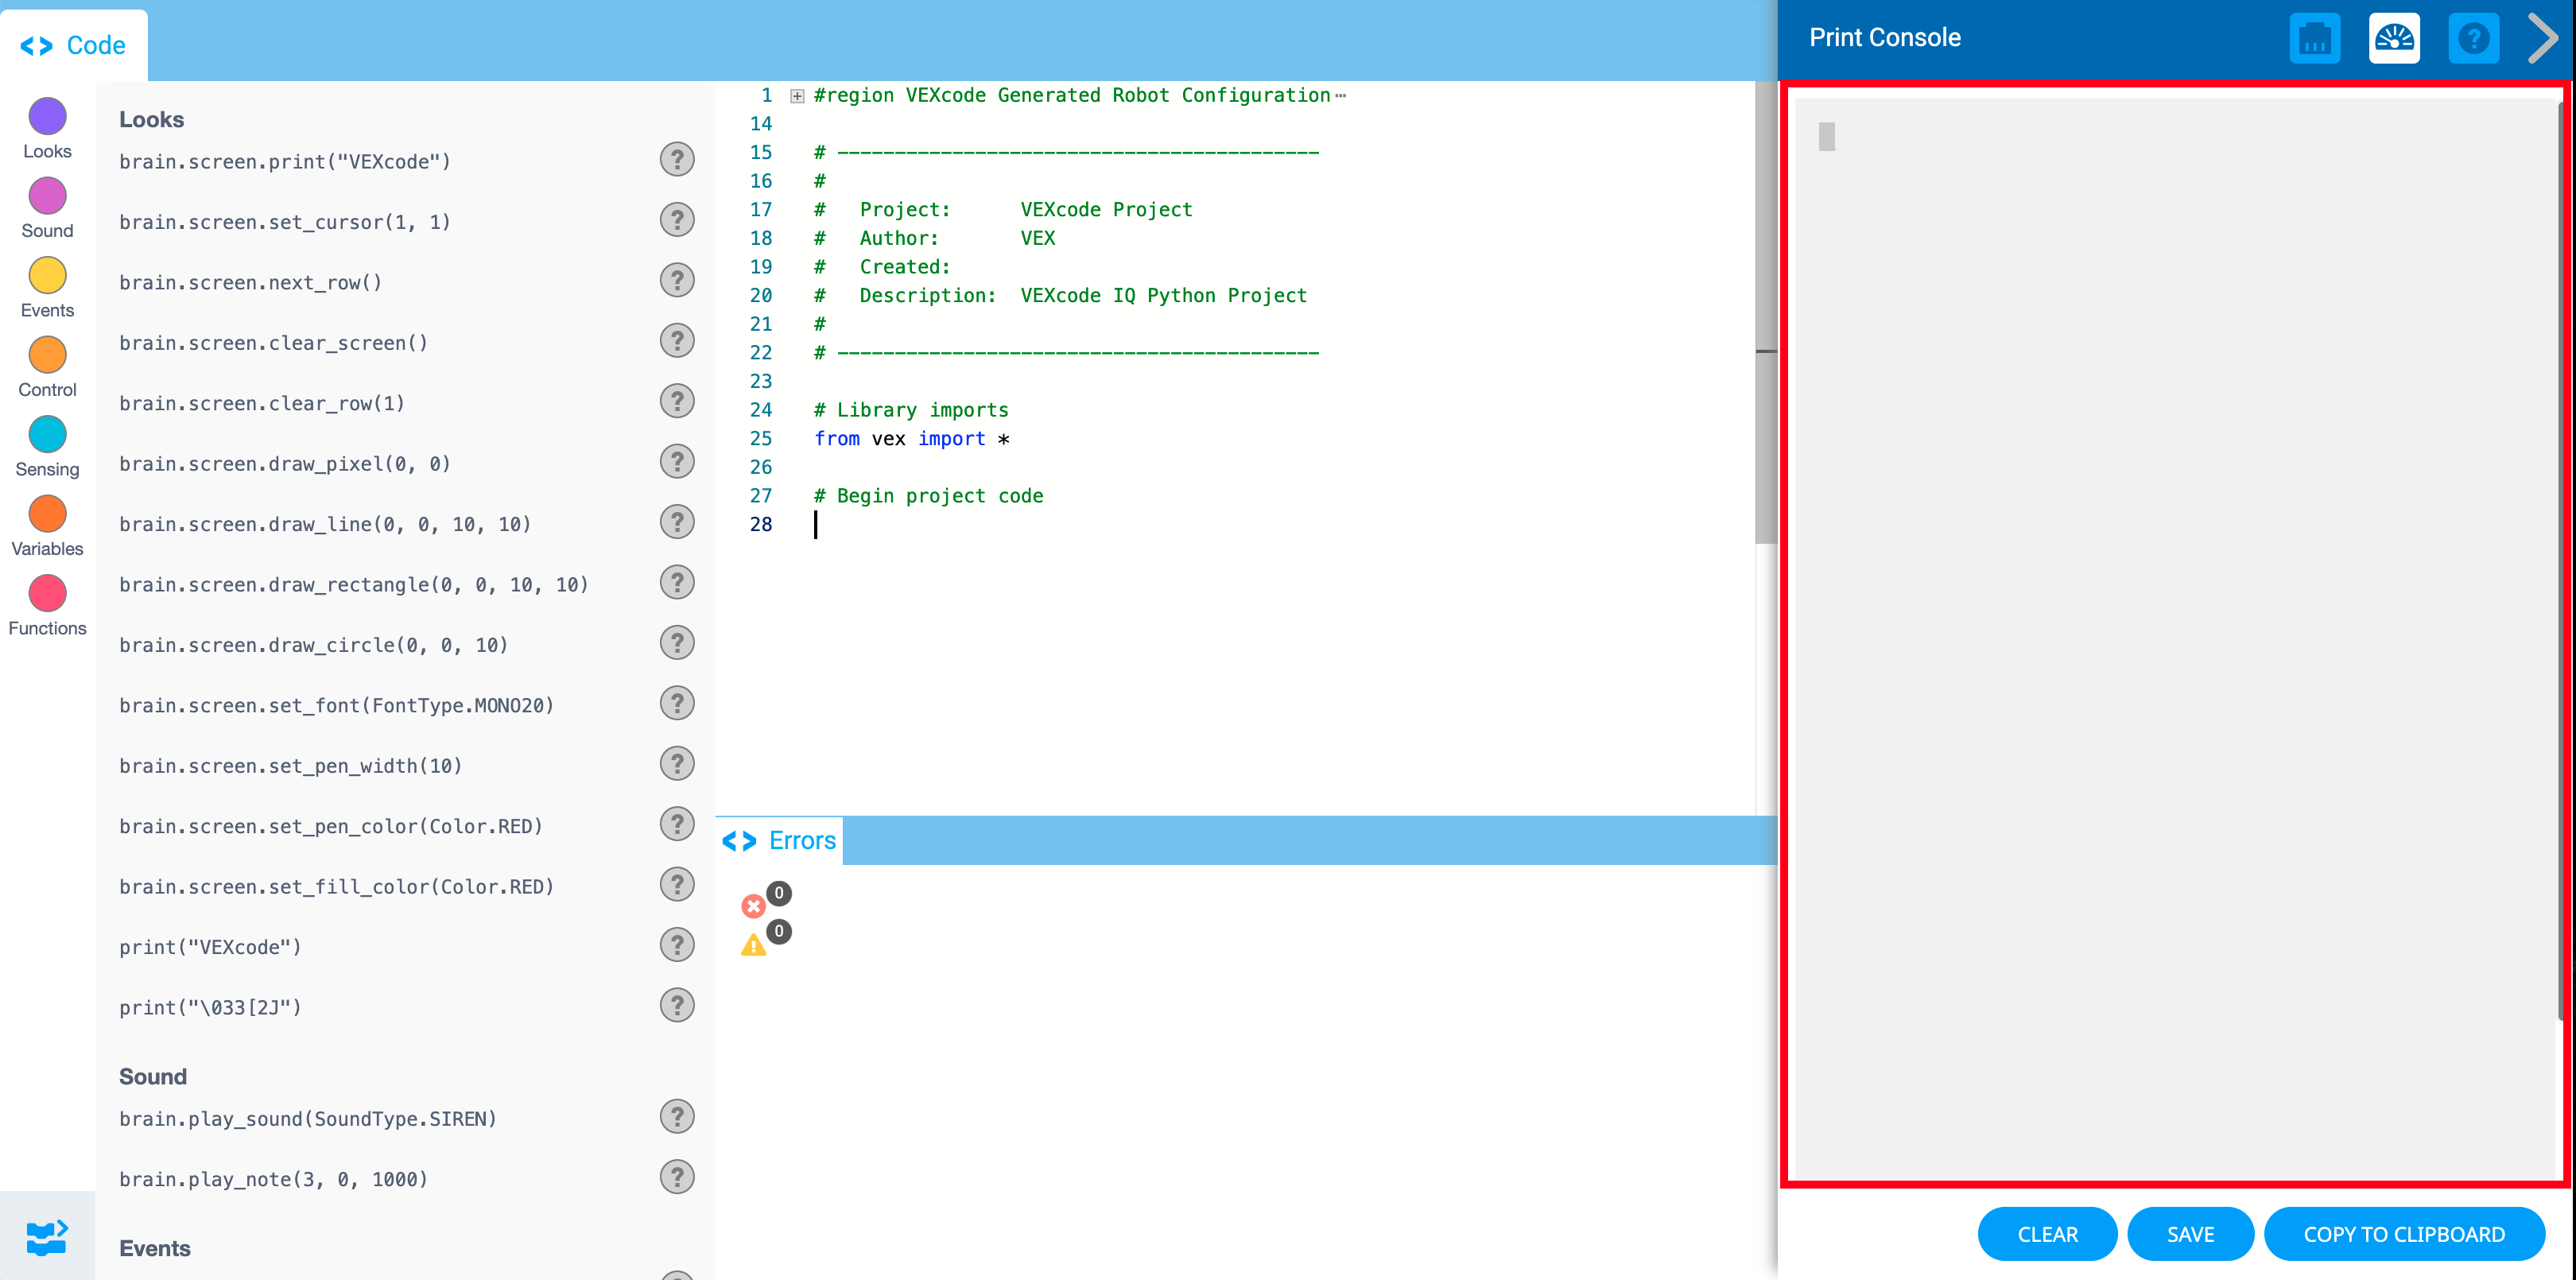Select the Errors tab
The width and height of the screenshot is (2576, 1280).
pyautogui.click(x=781, y=841)
